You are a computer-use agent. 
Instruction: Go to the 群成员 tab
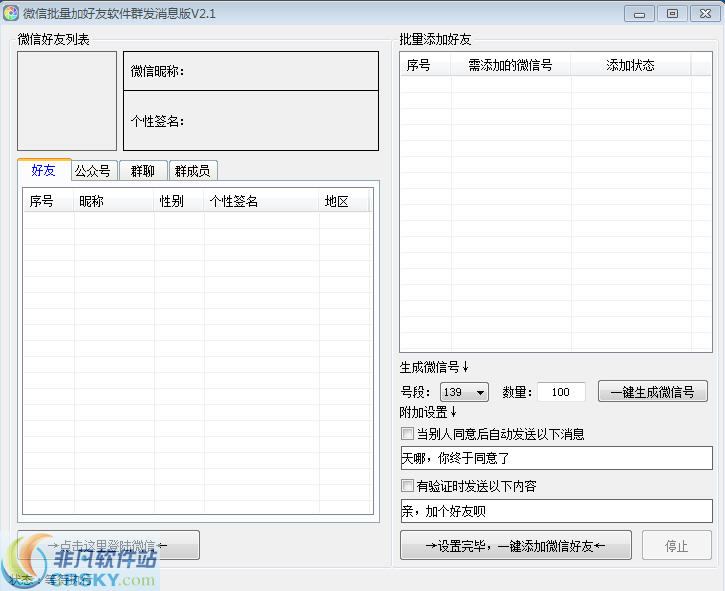pyautogui.click(x=193, y=171)
